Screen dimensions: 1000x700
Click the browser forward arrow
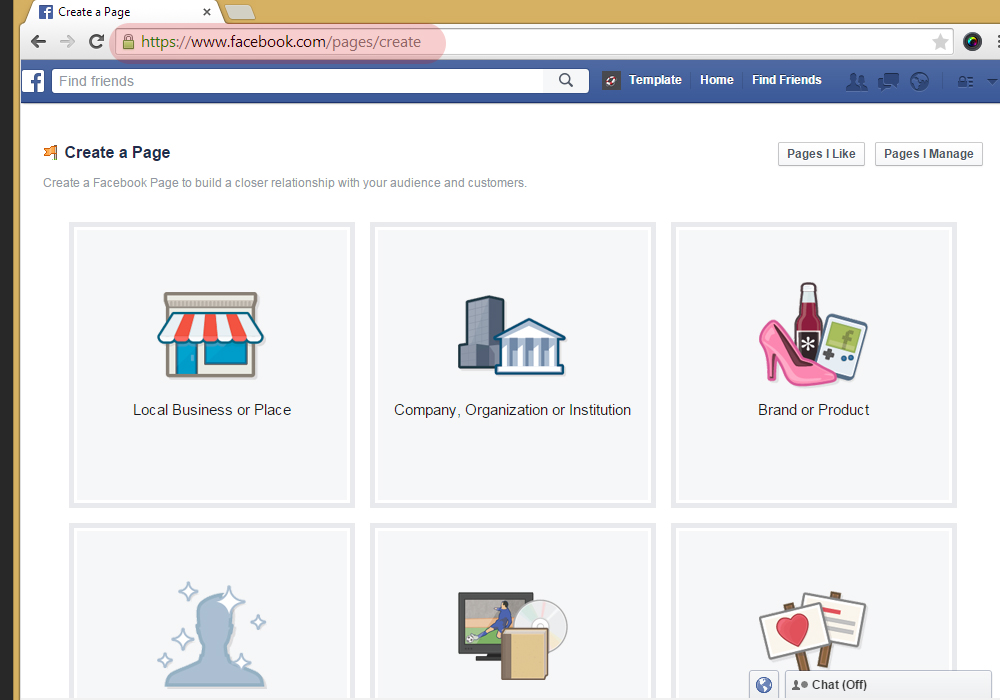coord(67,42)
